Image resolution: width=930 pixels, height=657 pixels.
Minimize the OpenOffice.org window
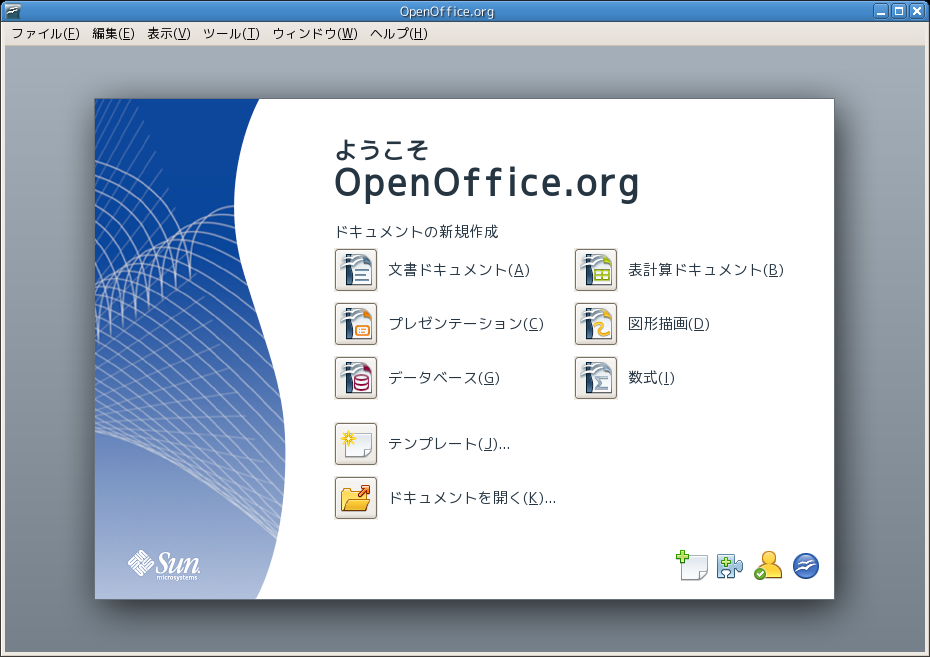click(881, 11)
